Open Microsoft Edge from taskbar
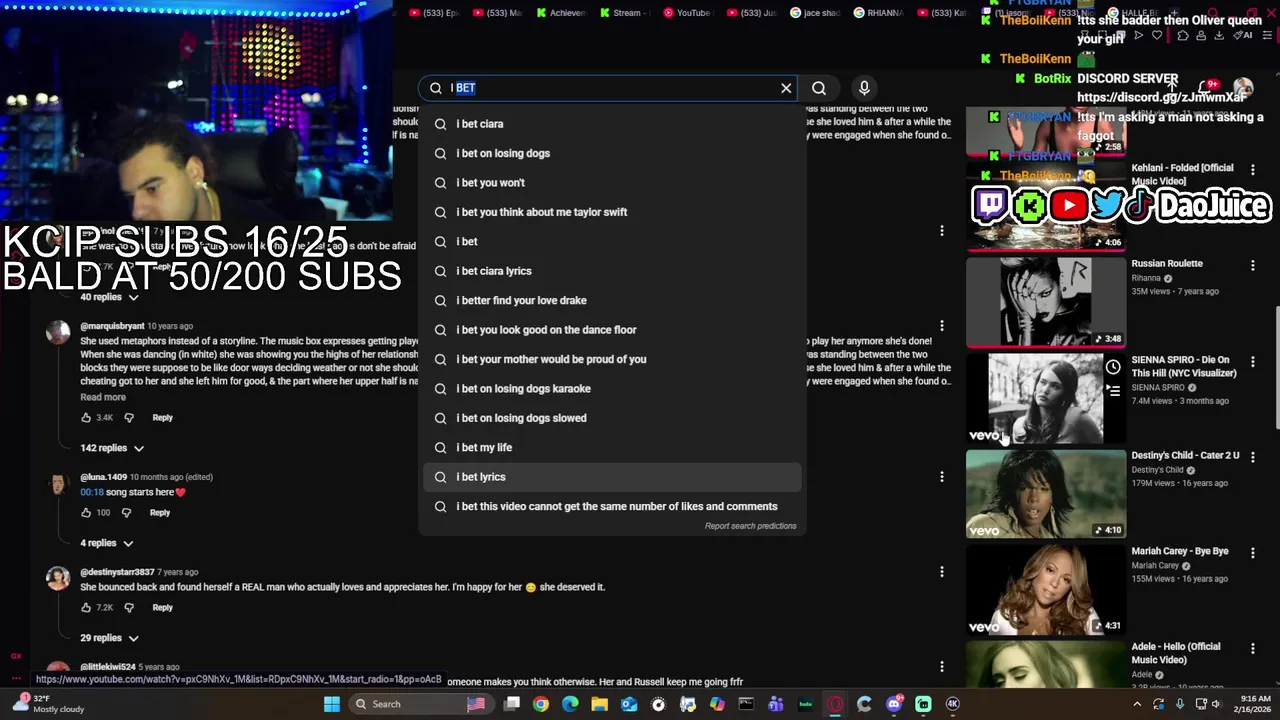 [x=570, y=704]
